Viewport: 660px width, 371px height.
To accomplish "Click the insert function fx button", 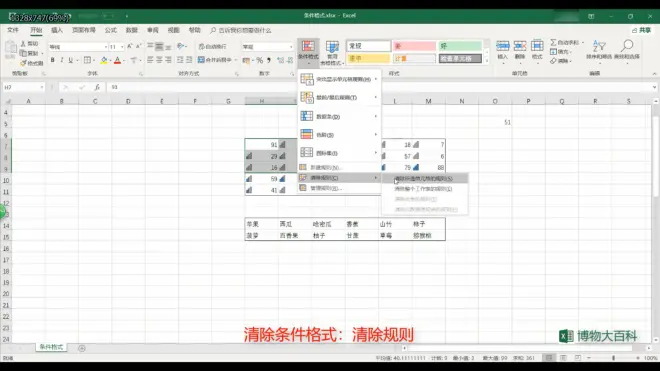I will (x=97, y=87).
